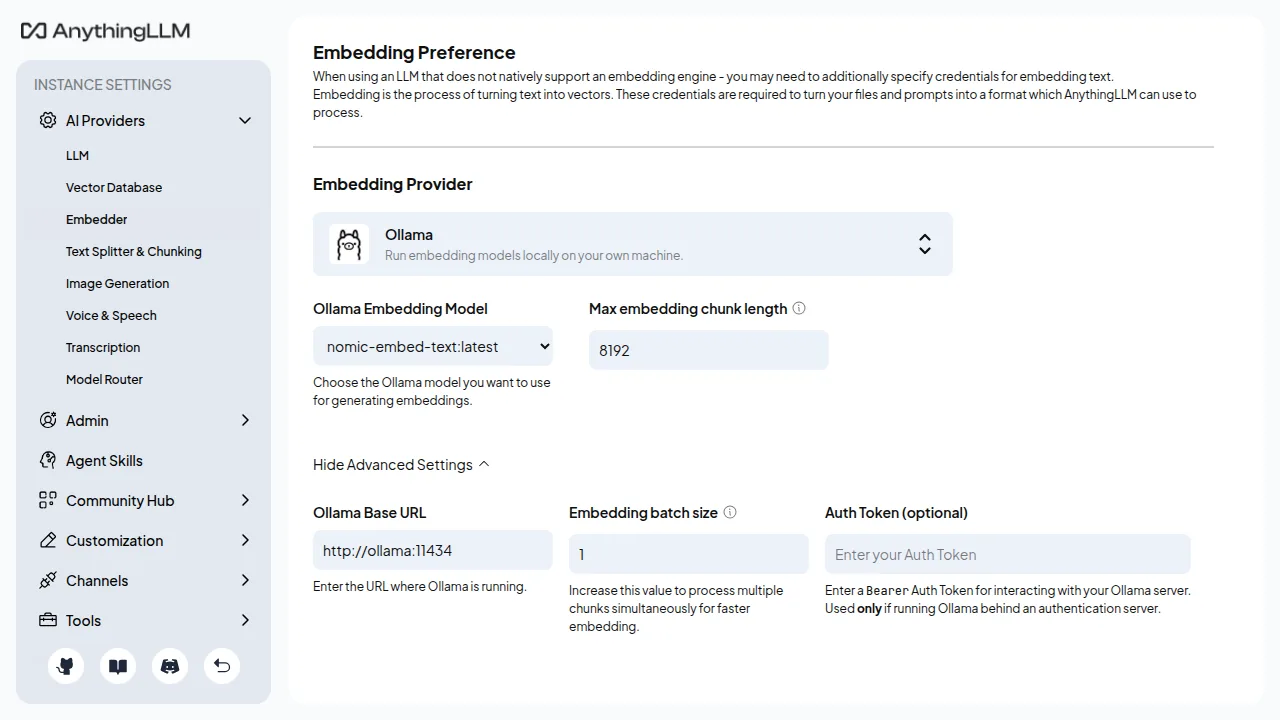The width and height of the screenshot is (1280, 720).
Task: Collapse the AI Providers section chevron
Action: 245,120
